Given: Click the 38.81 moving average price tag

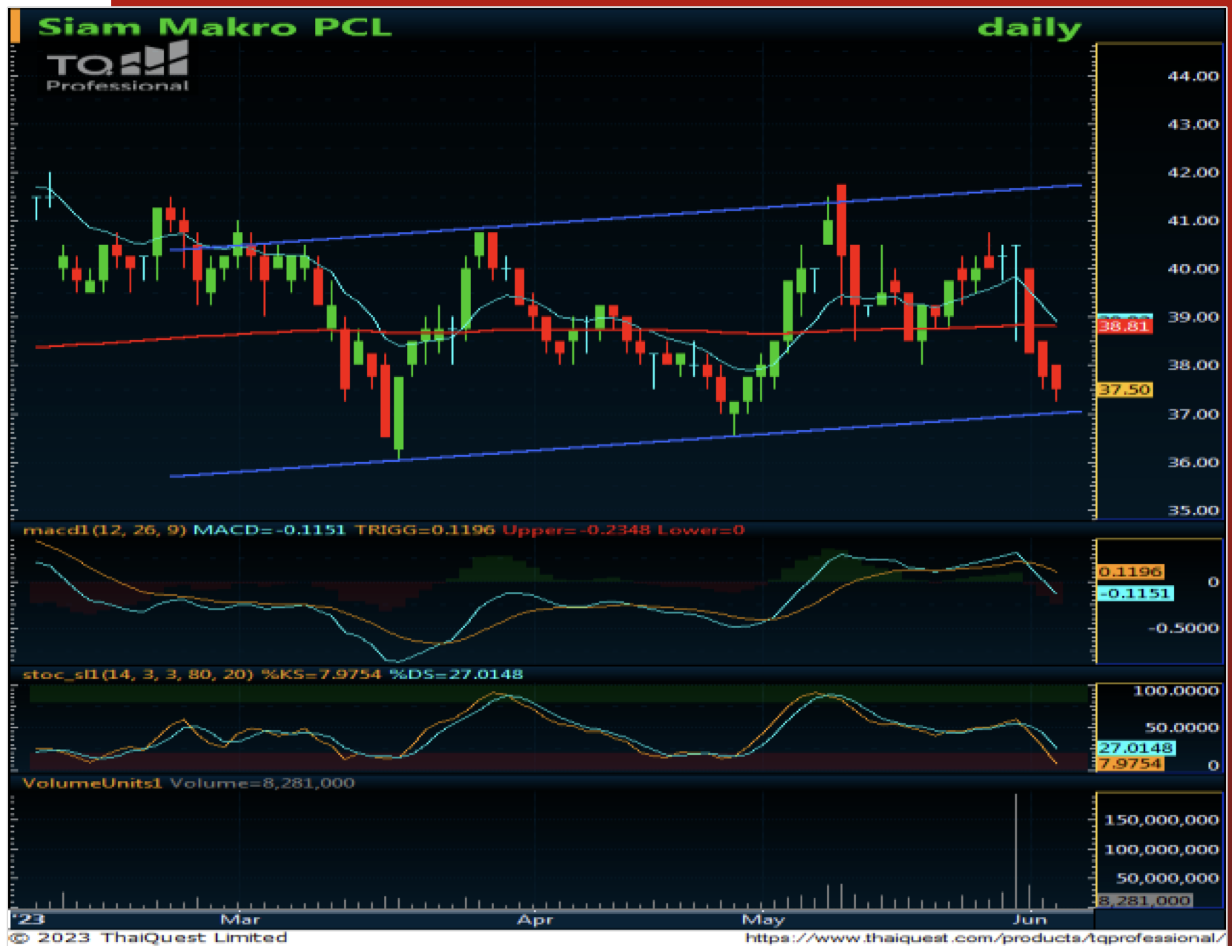Looking at the screenshot, I should (x=1125, y=325).
